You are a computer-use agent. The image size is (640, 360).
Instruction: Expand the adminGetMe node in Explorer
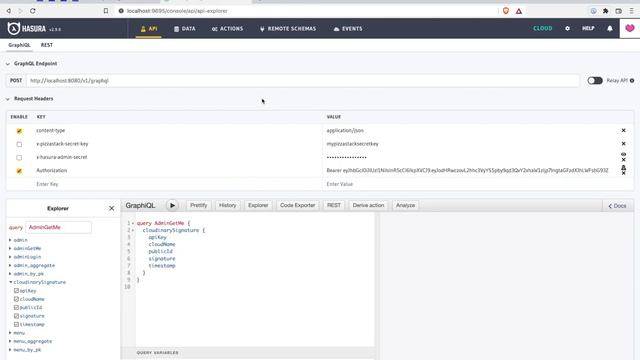(x=10, y=248)
